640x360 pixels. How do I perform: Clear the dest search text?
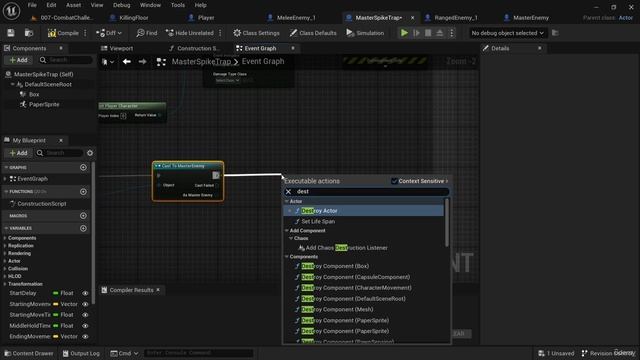pos(289,191)
